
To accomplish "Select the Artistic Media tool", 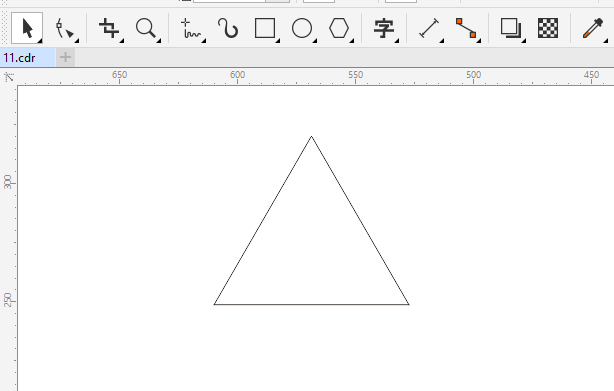I will point(228,28).
